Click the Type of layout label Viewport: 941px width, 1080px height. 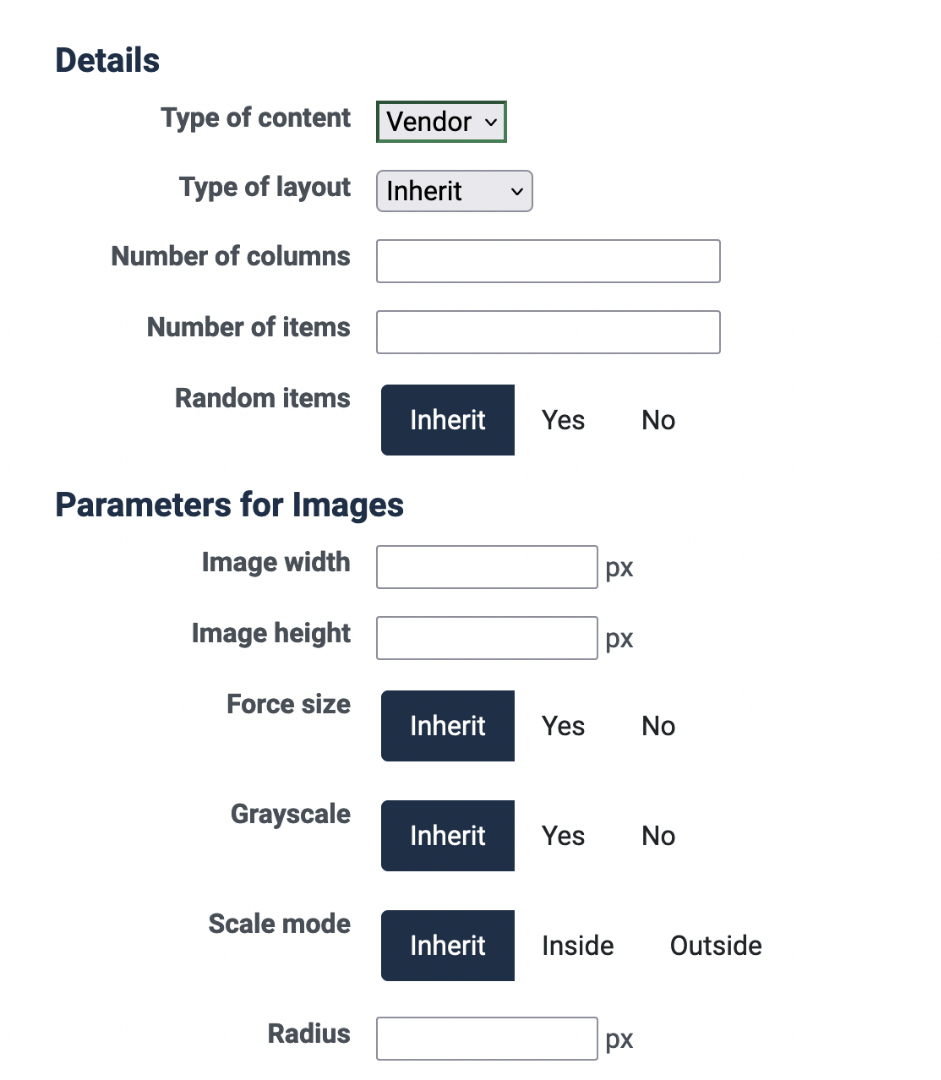[265, 188]
